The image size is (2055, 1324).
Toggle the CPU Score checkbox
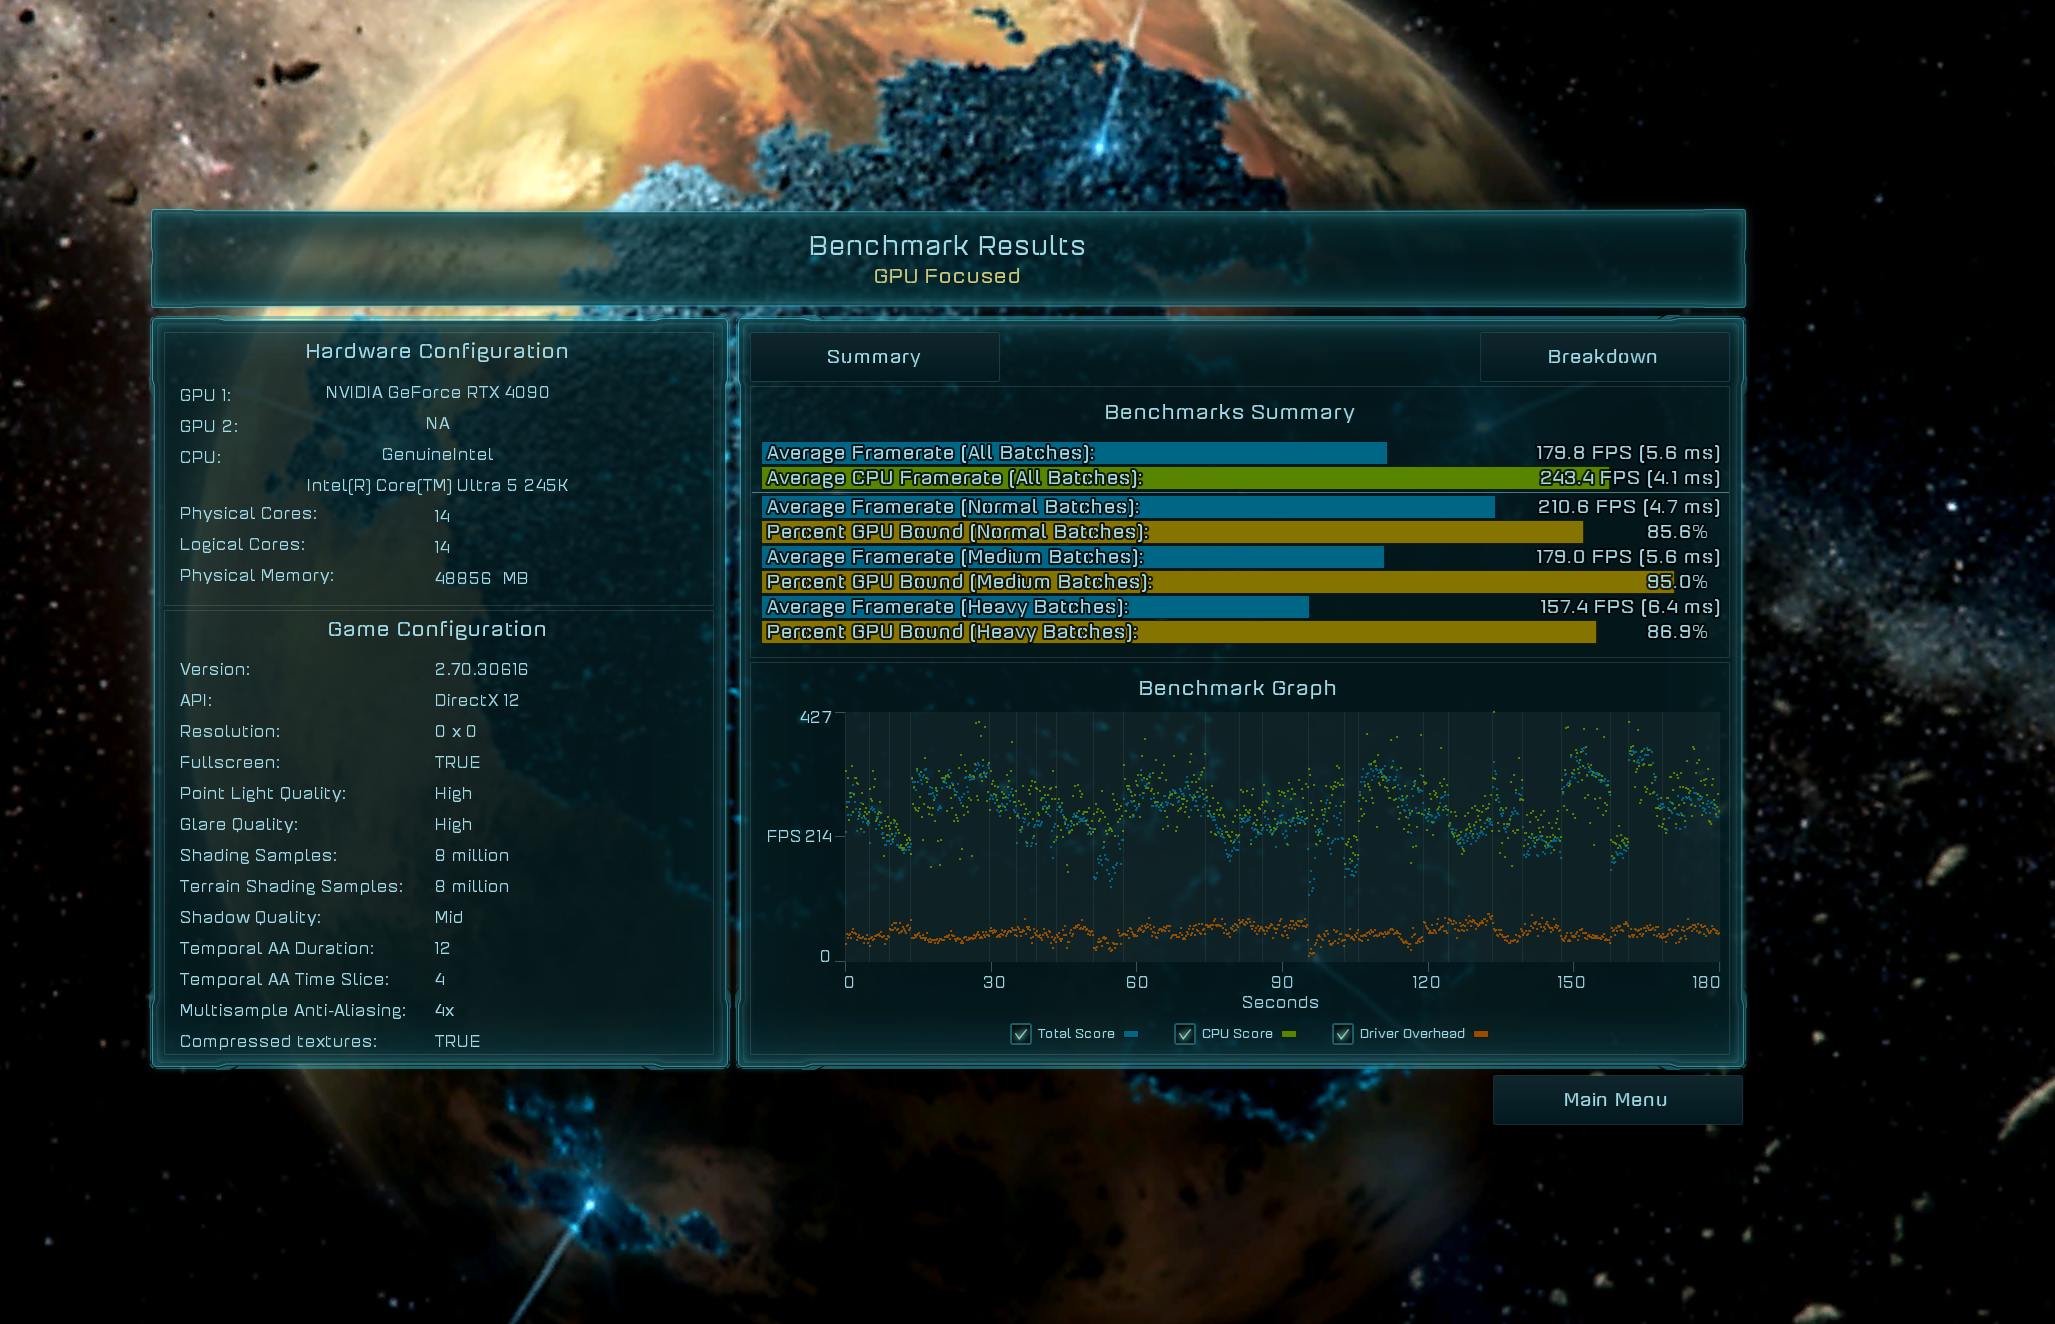(1184, 1034)
